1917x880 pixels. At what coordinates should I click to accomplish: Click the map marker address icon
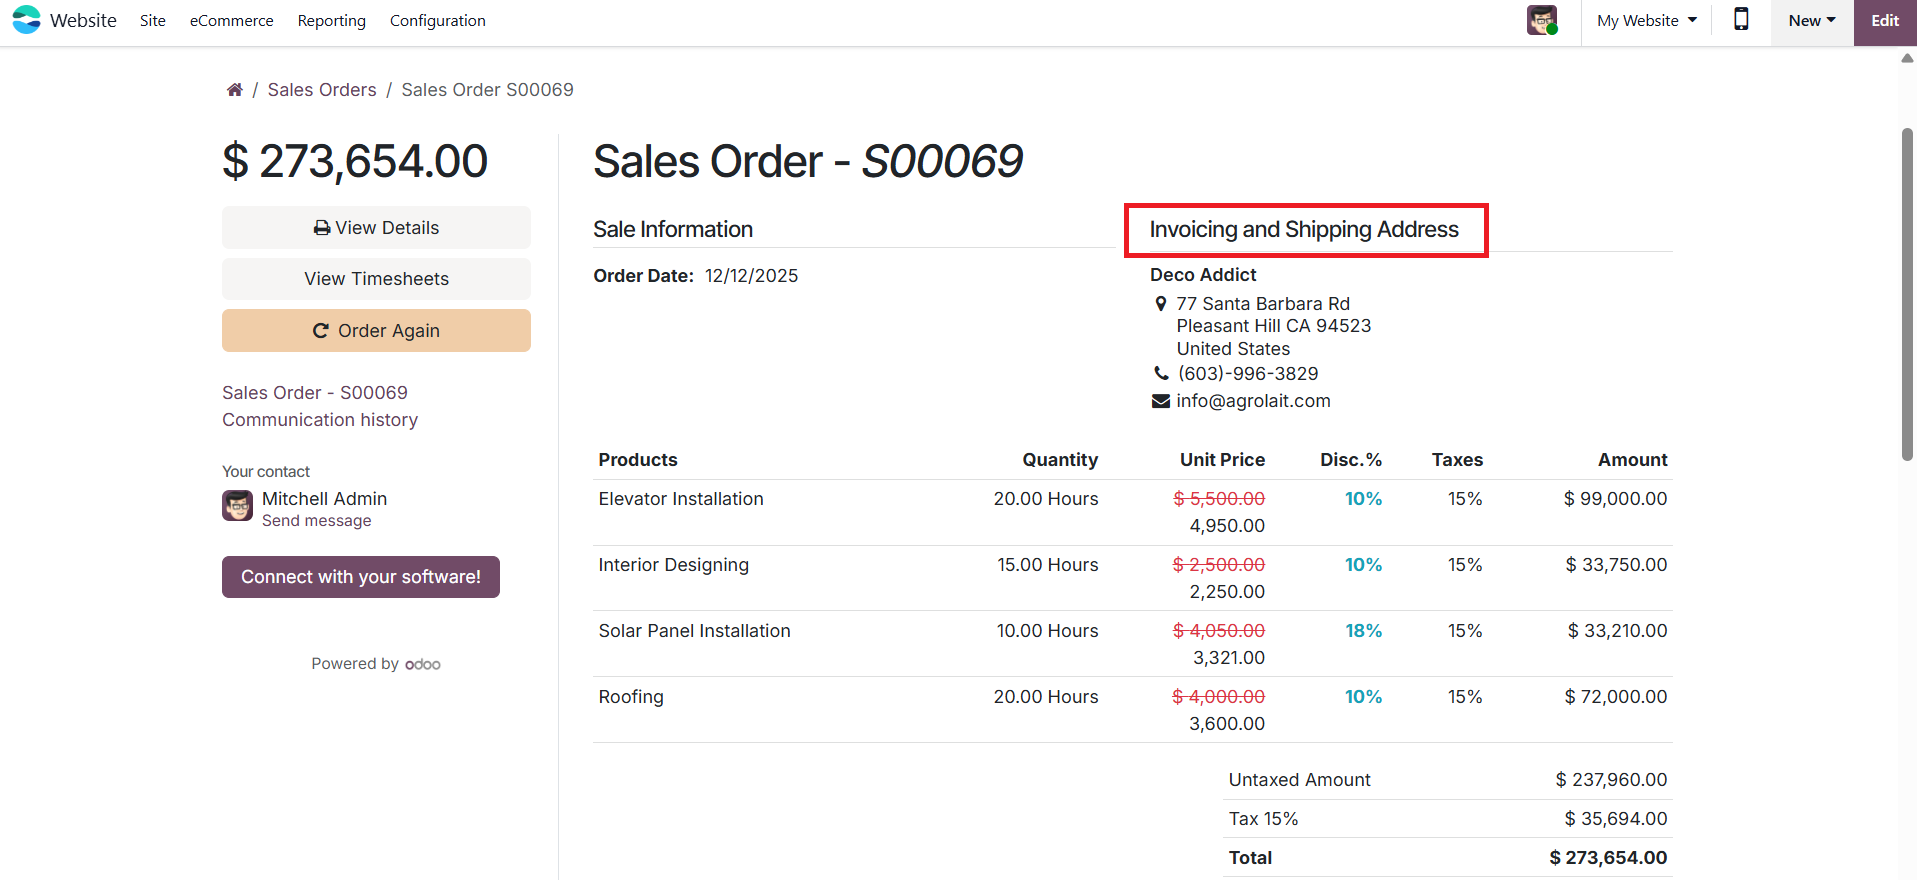coord(1161,304)
